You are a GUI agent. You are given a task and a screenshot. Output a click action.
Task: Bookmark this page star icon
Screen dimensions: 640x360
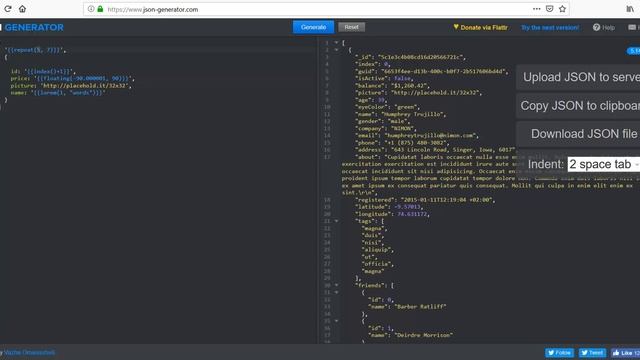(562, 9)
